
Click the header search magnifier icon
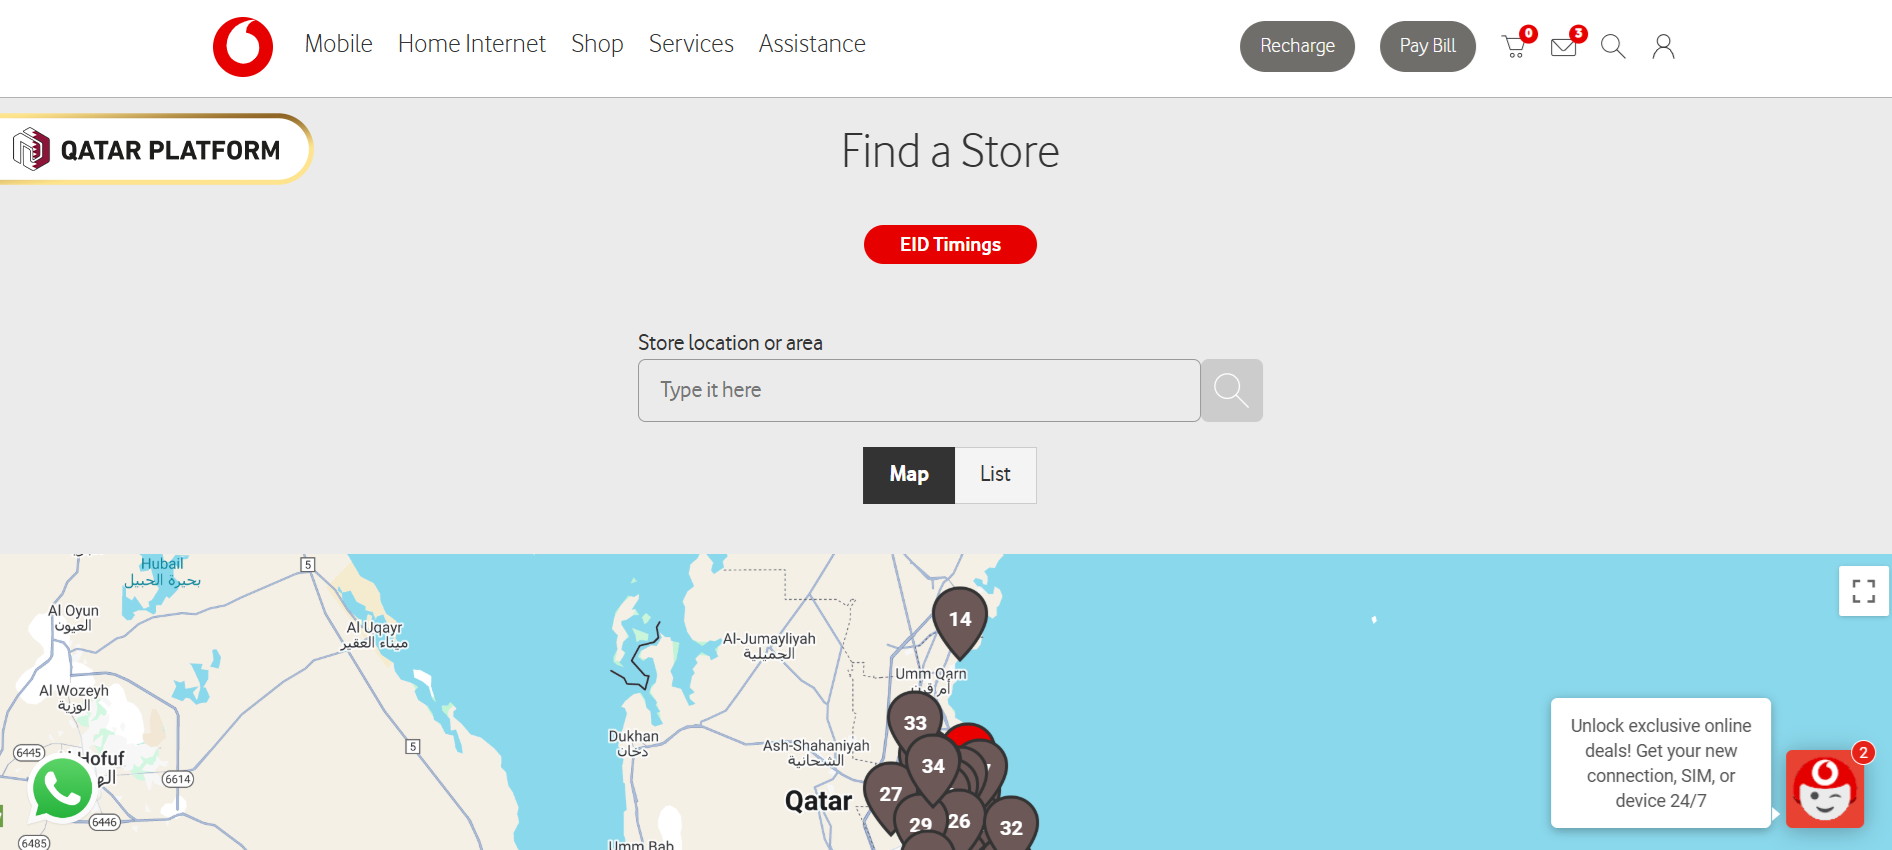tap(1613, 46)
